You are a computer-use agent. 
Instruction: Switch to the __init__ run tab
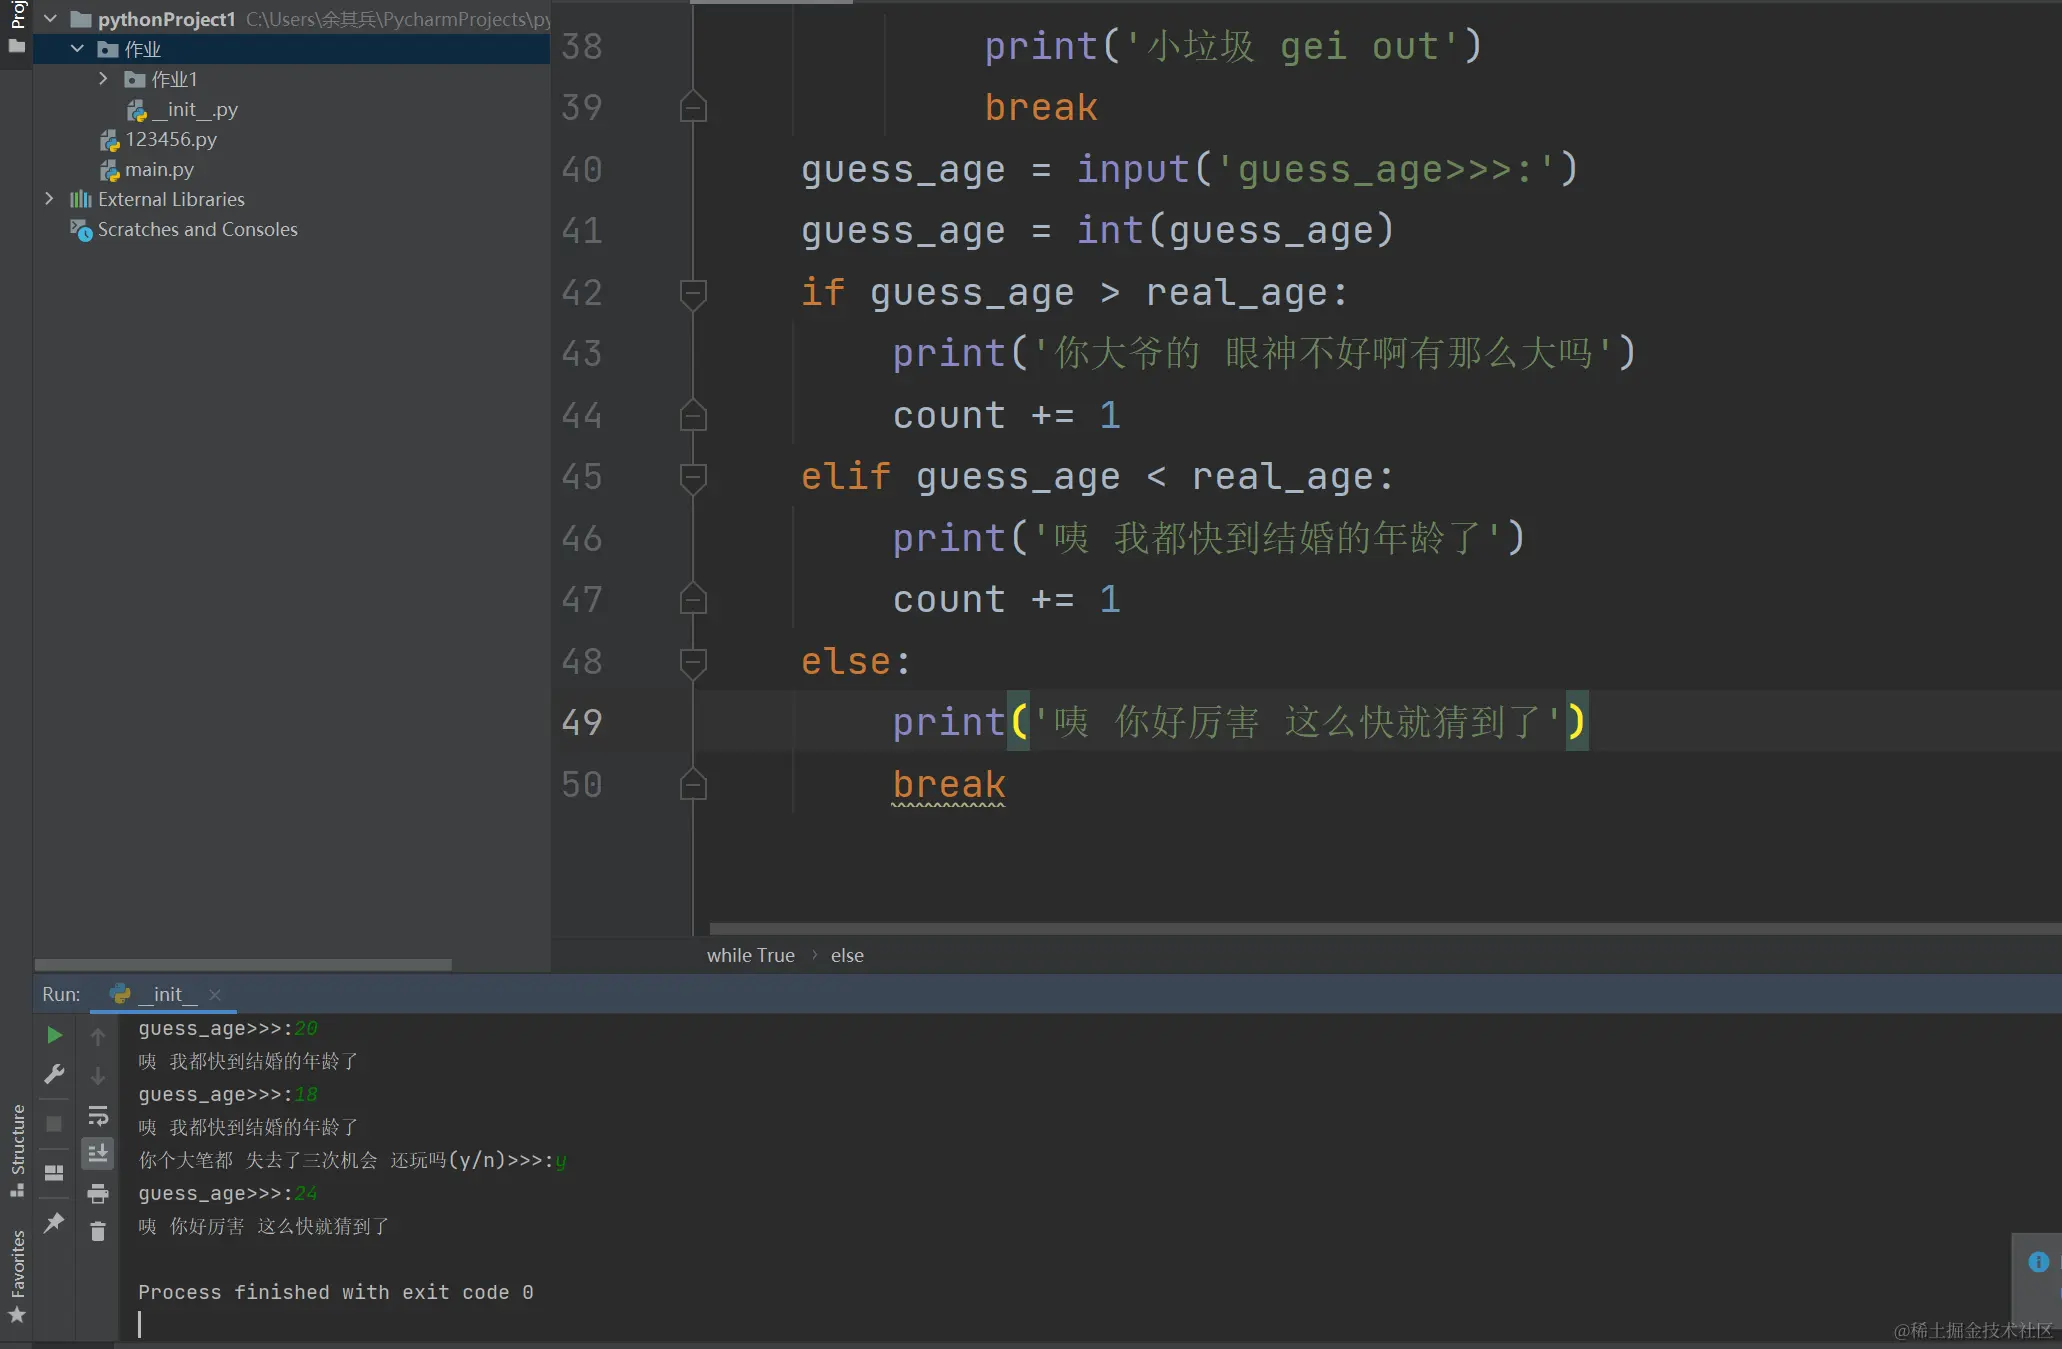(166, 994)
